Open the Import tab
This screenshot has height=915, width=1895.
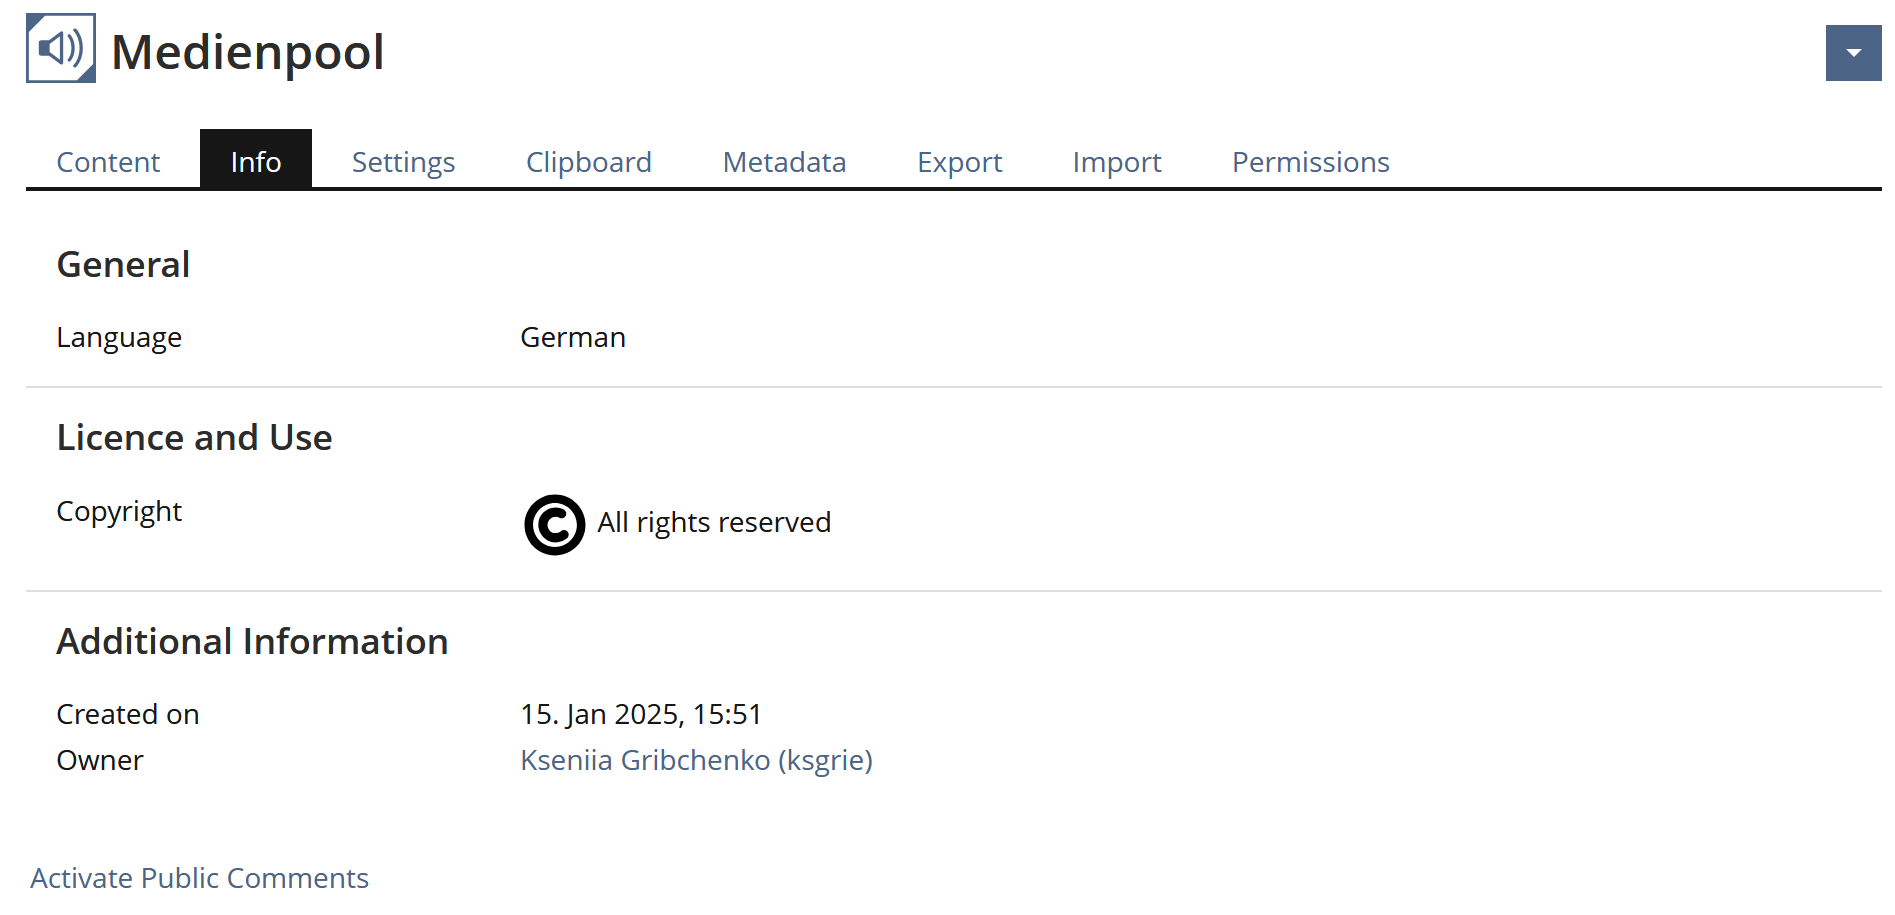[x=1116, y=162]
